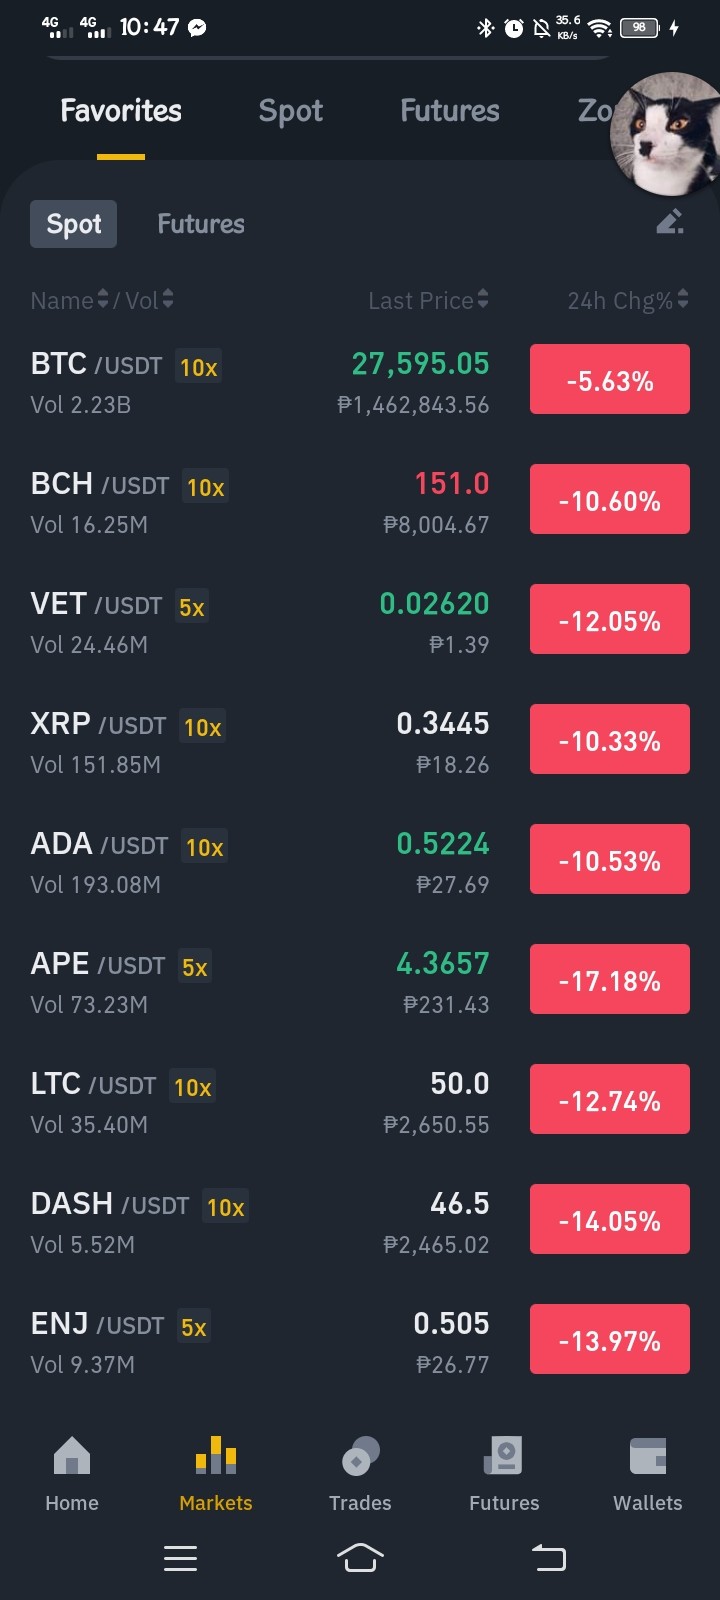Tap the Android recent-apps menu icon

[x=180, y=1558]
